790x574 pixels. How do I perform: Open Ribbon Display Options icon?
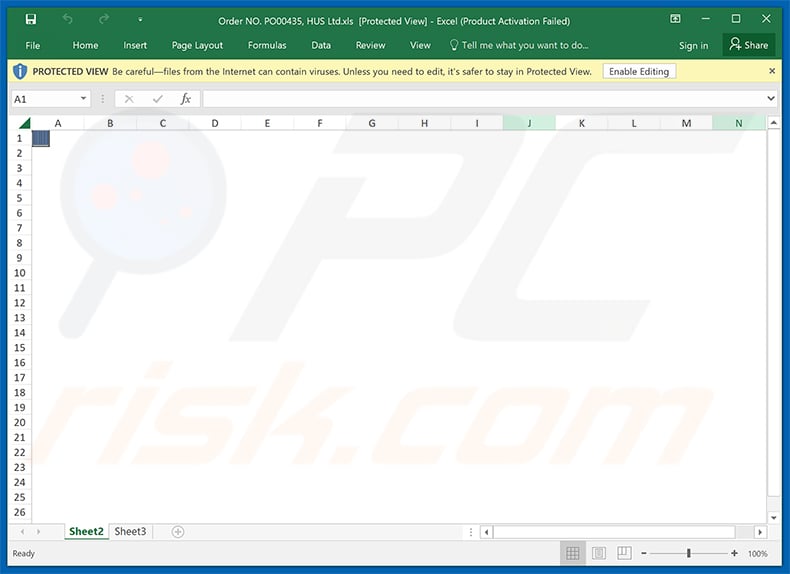(675, 19)
